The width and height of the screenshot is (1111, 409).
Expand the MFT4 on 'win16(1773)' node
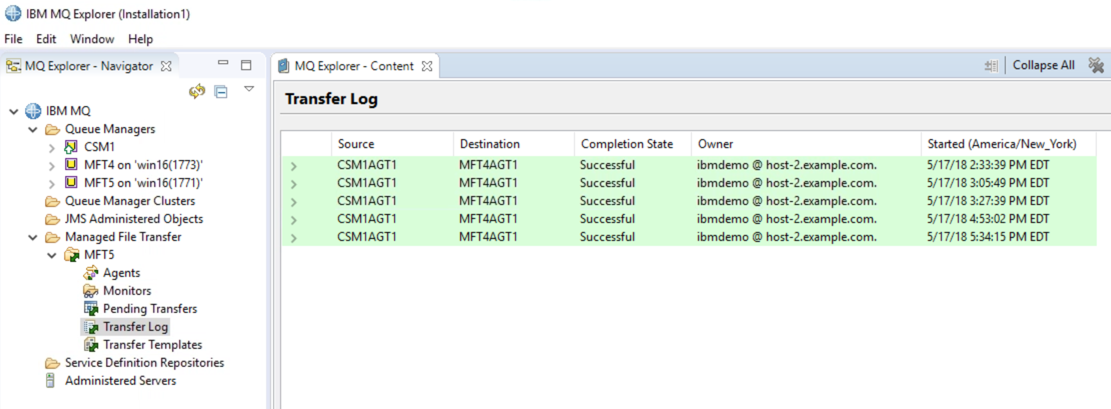(51, 166)
